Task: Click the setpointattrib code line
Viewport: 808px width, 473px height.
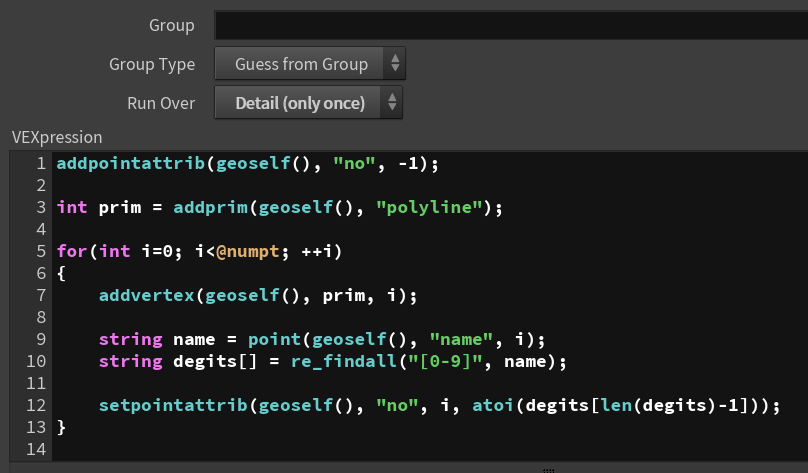Action: coord(440,405)
